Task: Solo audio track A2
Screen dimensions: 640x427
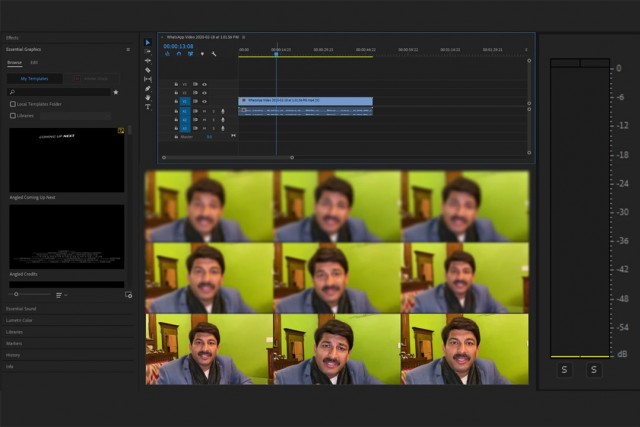Action: [213, 120]
